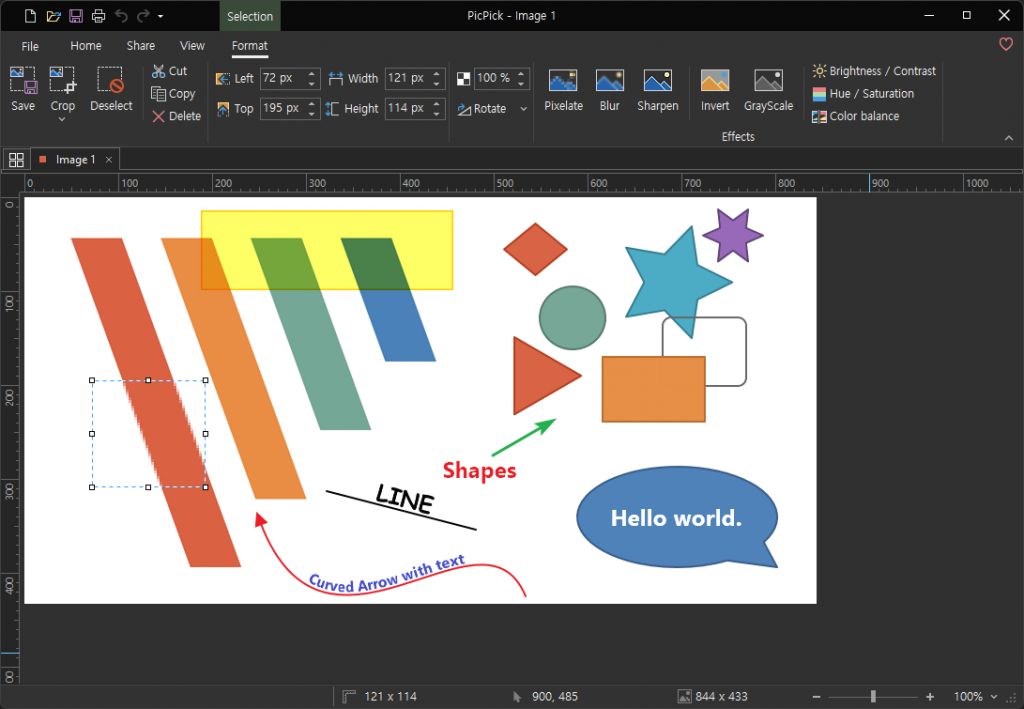Expand the Crop dropdown arrow
Viewport: 1024px width, 709px height.
[x=62, y=120]
